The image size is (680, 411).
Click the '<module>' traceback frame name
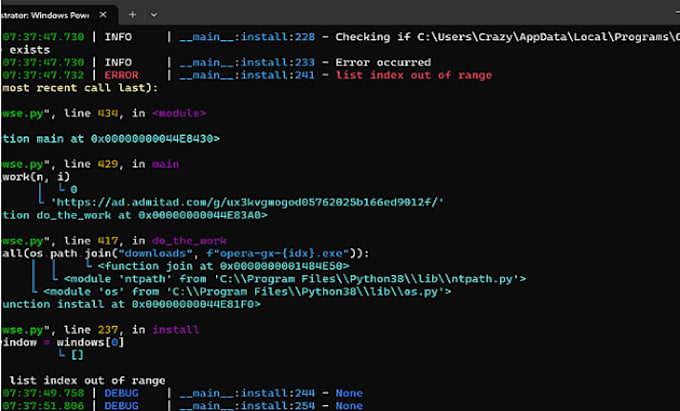[x=179, y=114]
